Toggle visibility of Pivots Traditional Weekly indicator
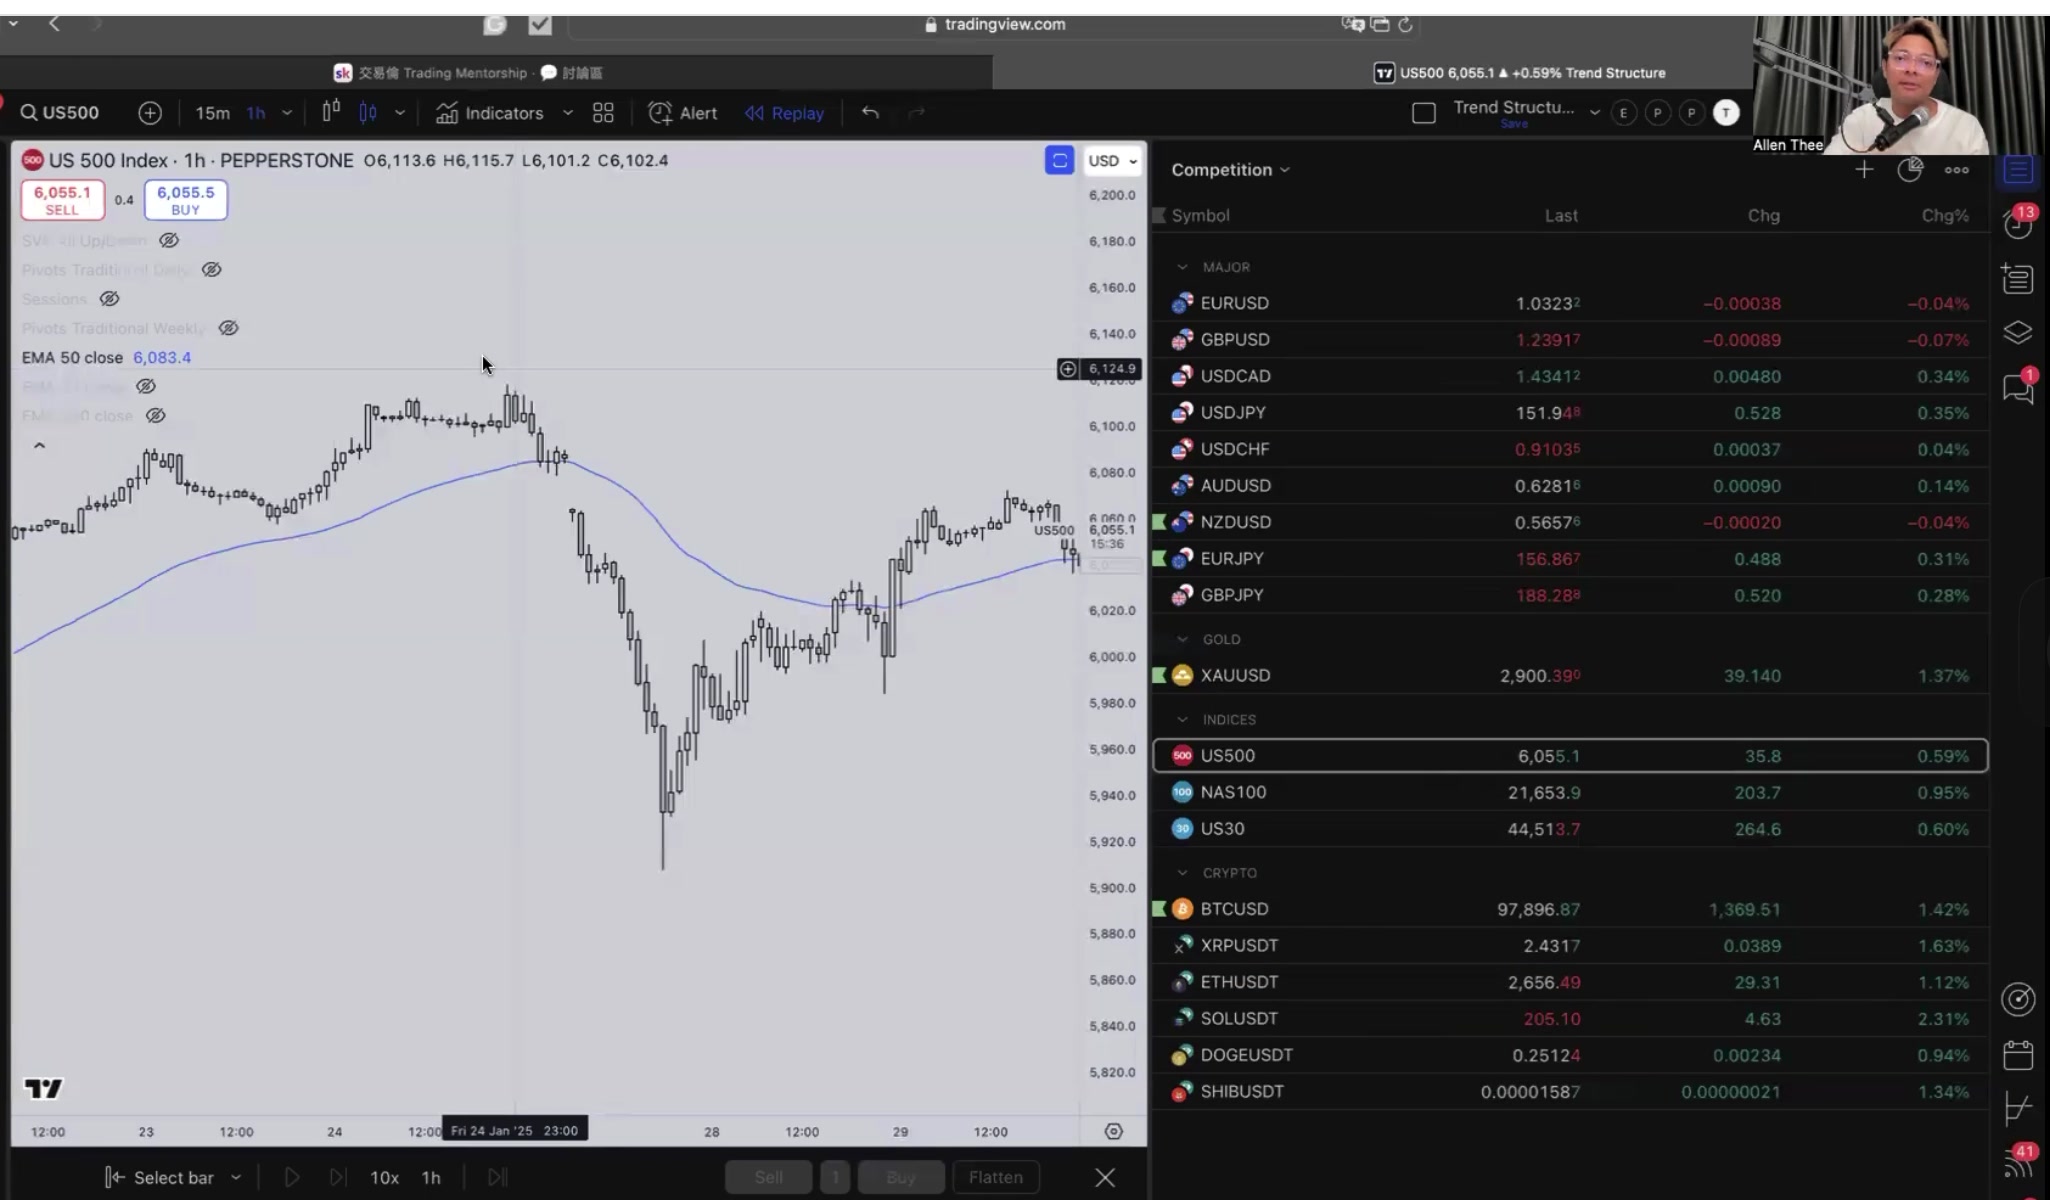 tap(228, 328)
